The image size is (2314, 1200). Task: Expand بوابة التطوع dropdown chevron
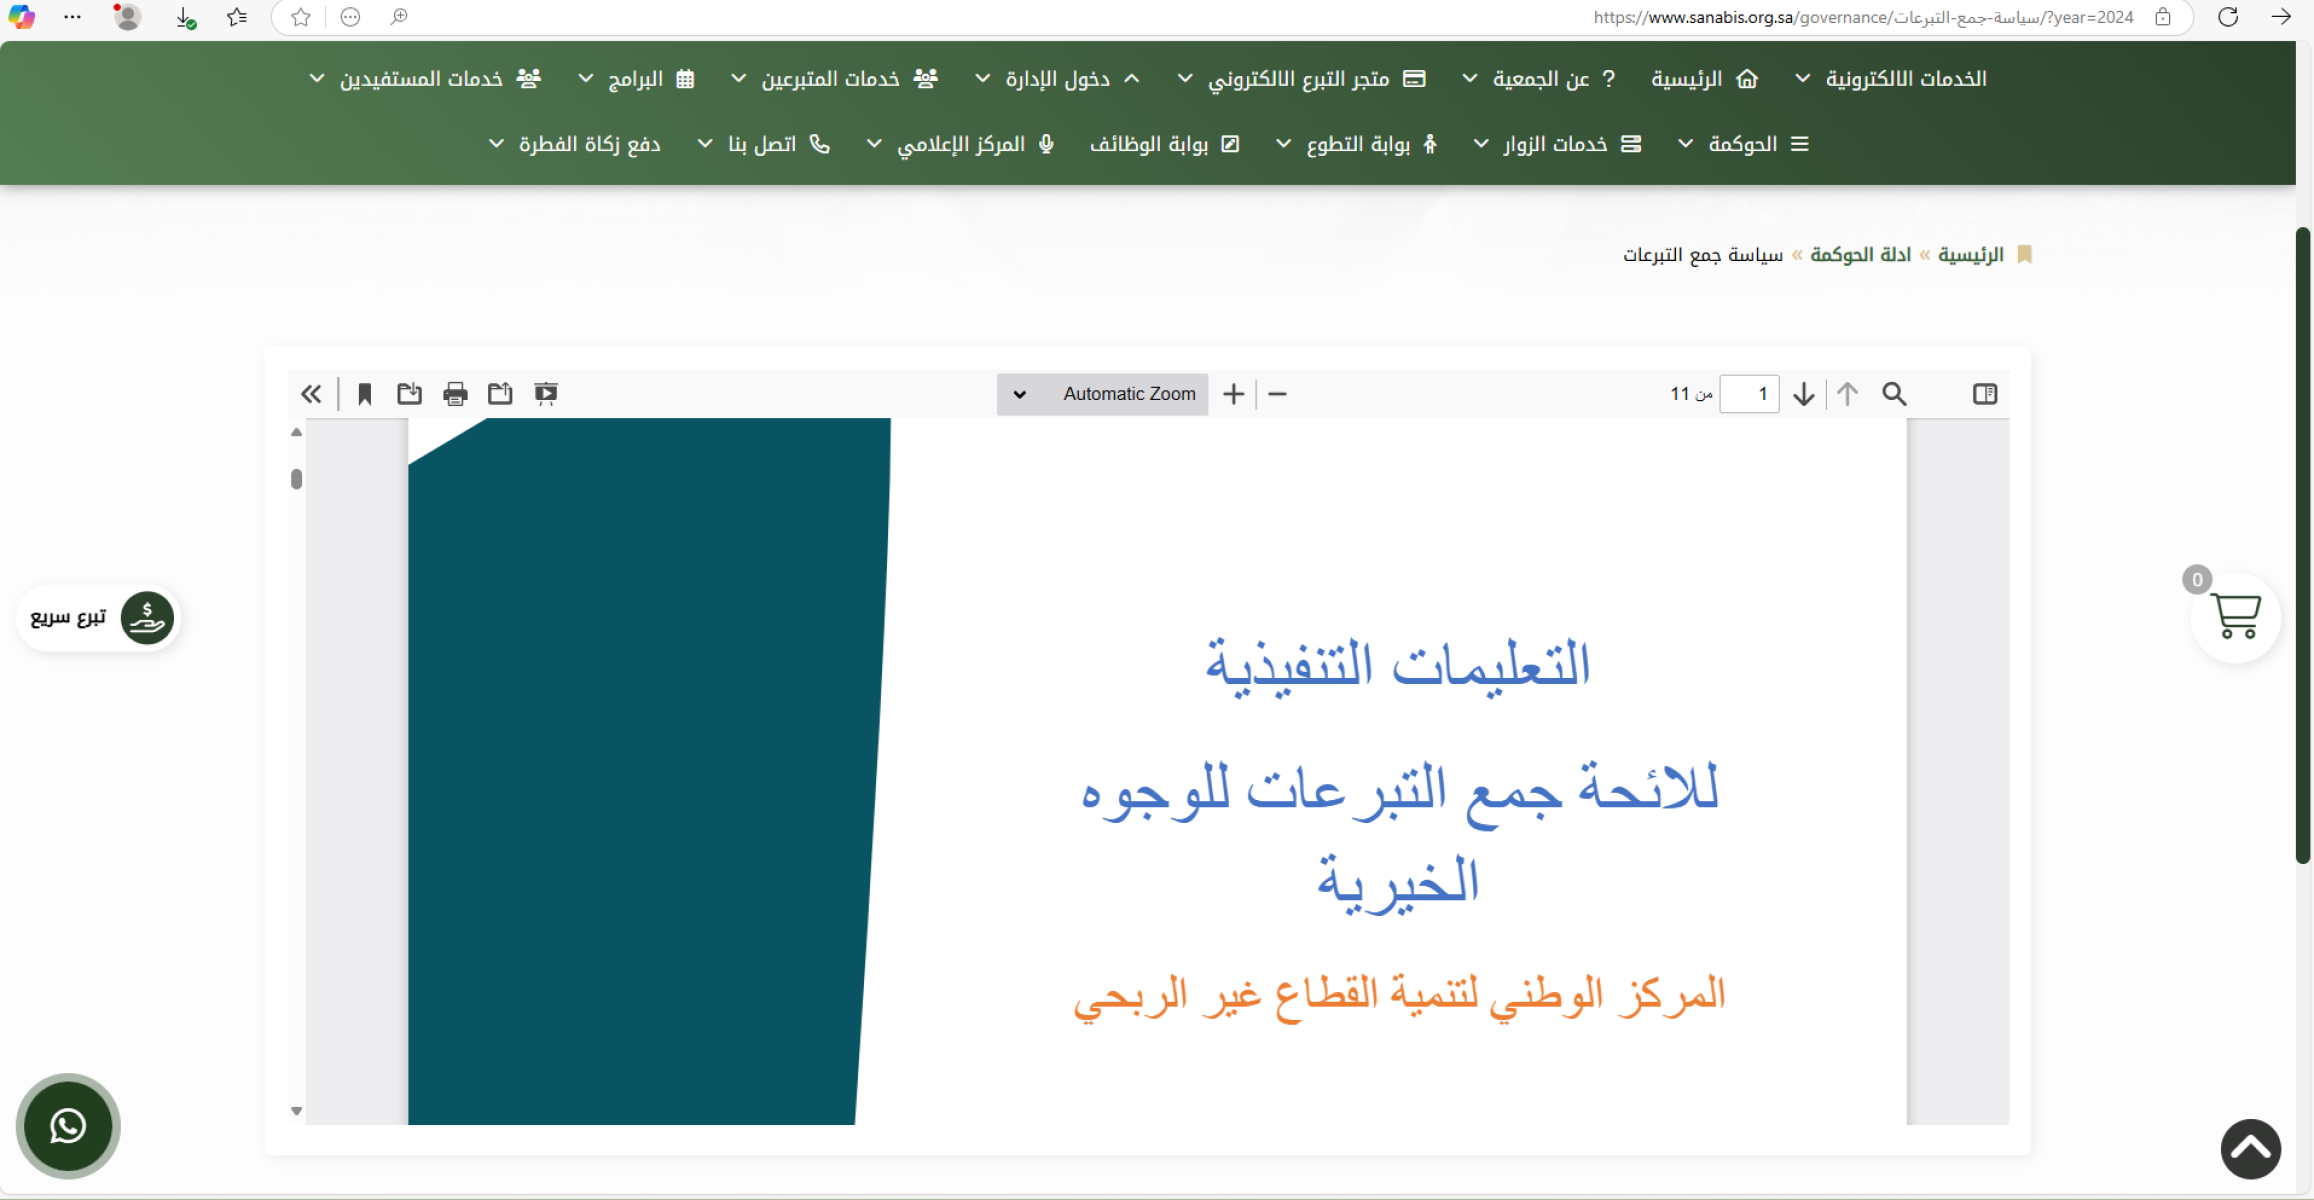1283,144
